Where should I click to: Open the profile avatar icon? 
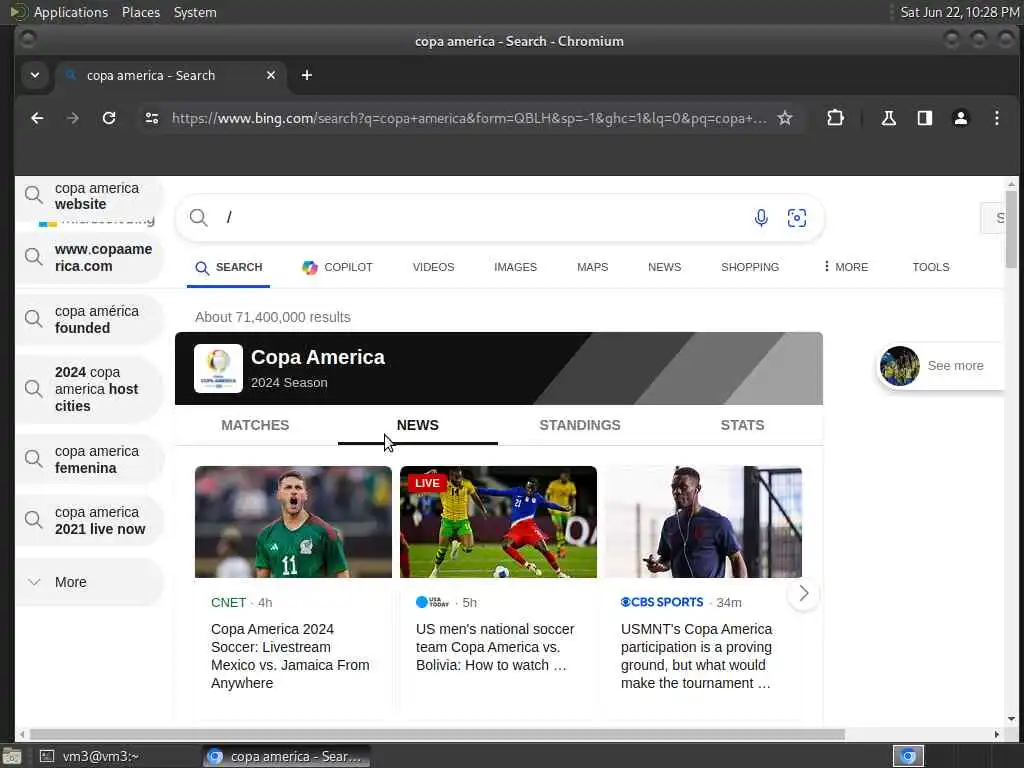tap(961, 118)
